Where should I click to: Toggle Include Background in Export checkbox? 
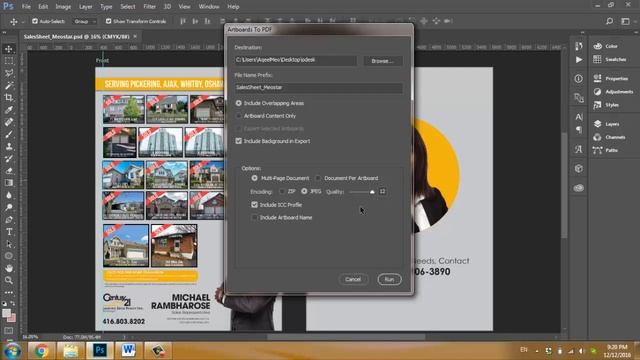point(239,141)
